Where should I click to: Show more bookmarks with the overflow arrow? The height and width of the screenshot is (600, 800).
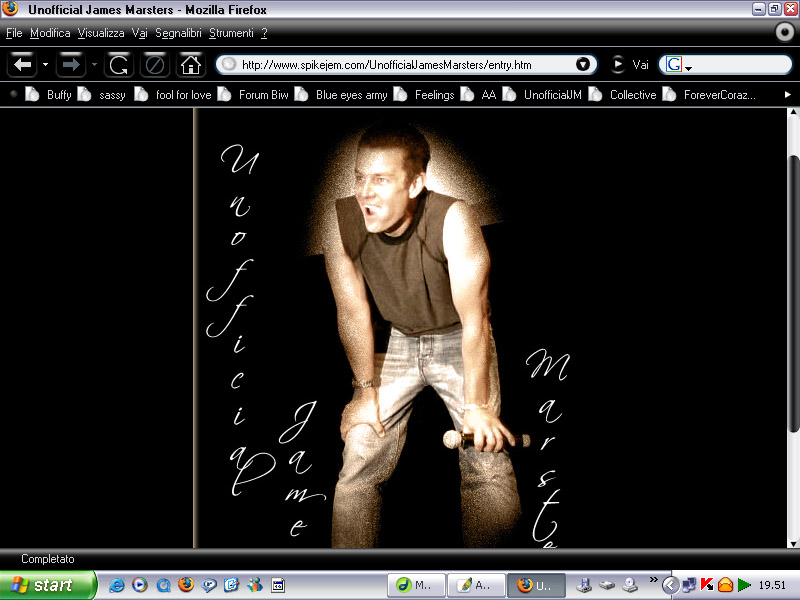(x=787, y=94)
